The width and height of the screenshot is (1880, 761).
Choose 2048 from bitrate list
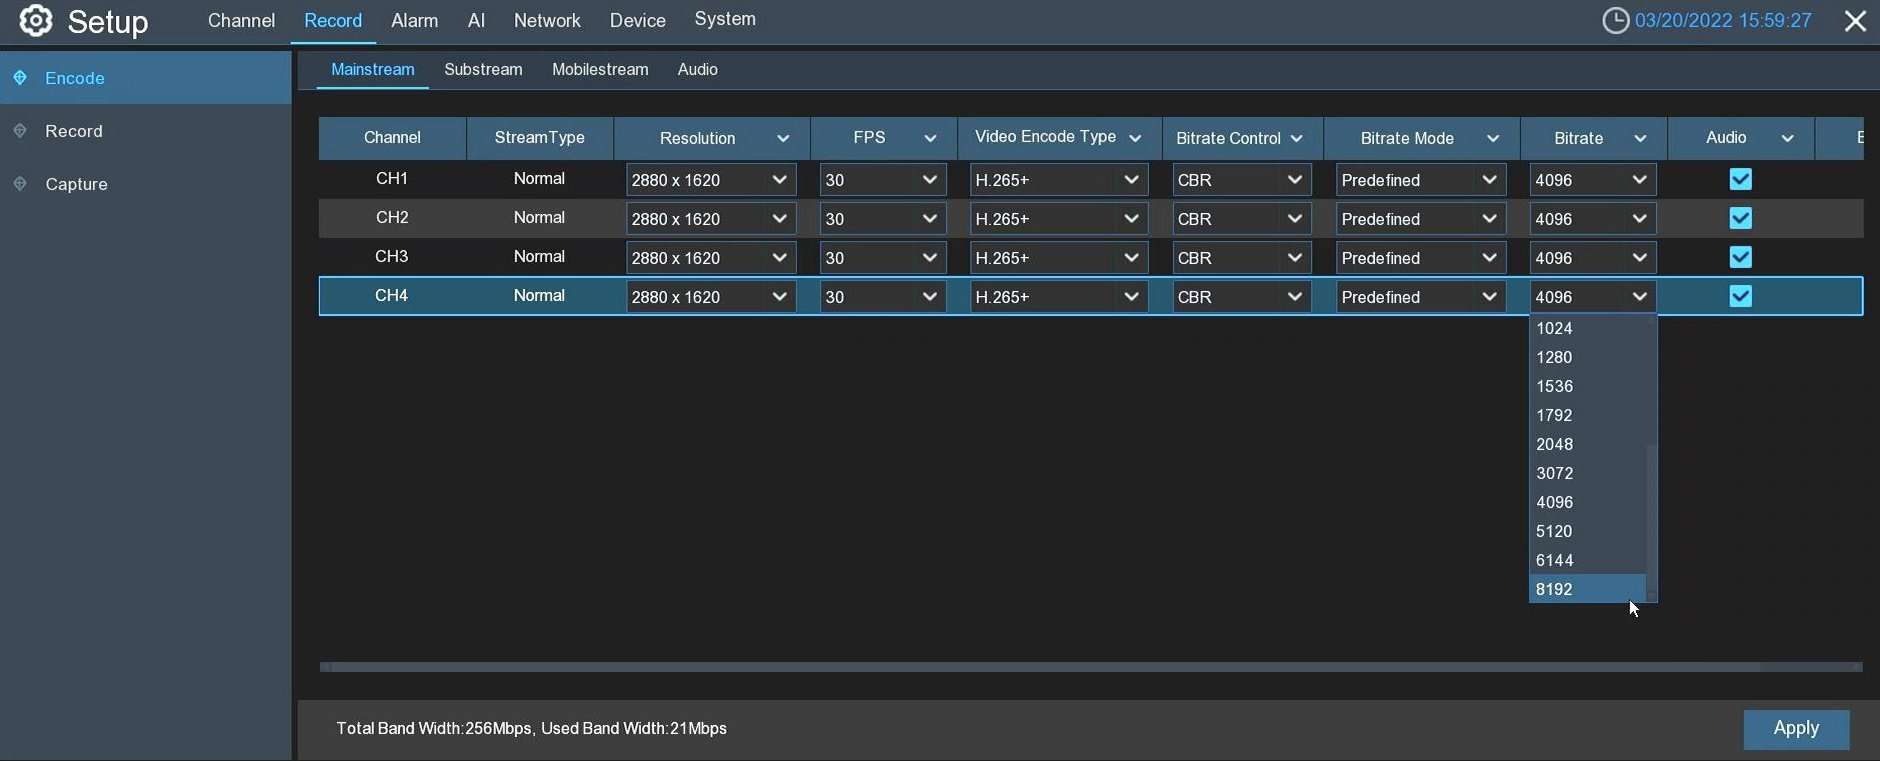tap(1587, 444)
